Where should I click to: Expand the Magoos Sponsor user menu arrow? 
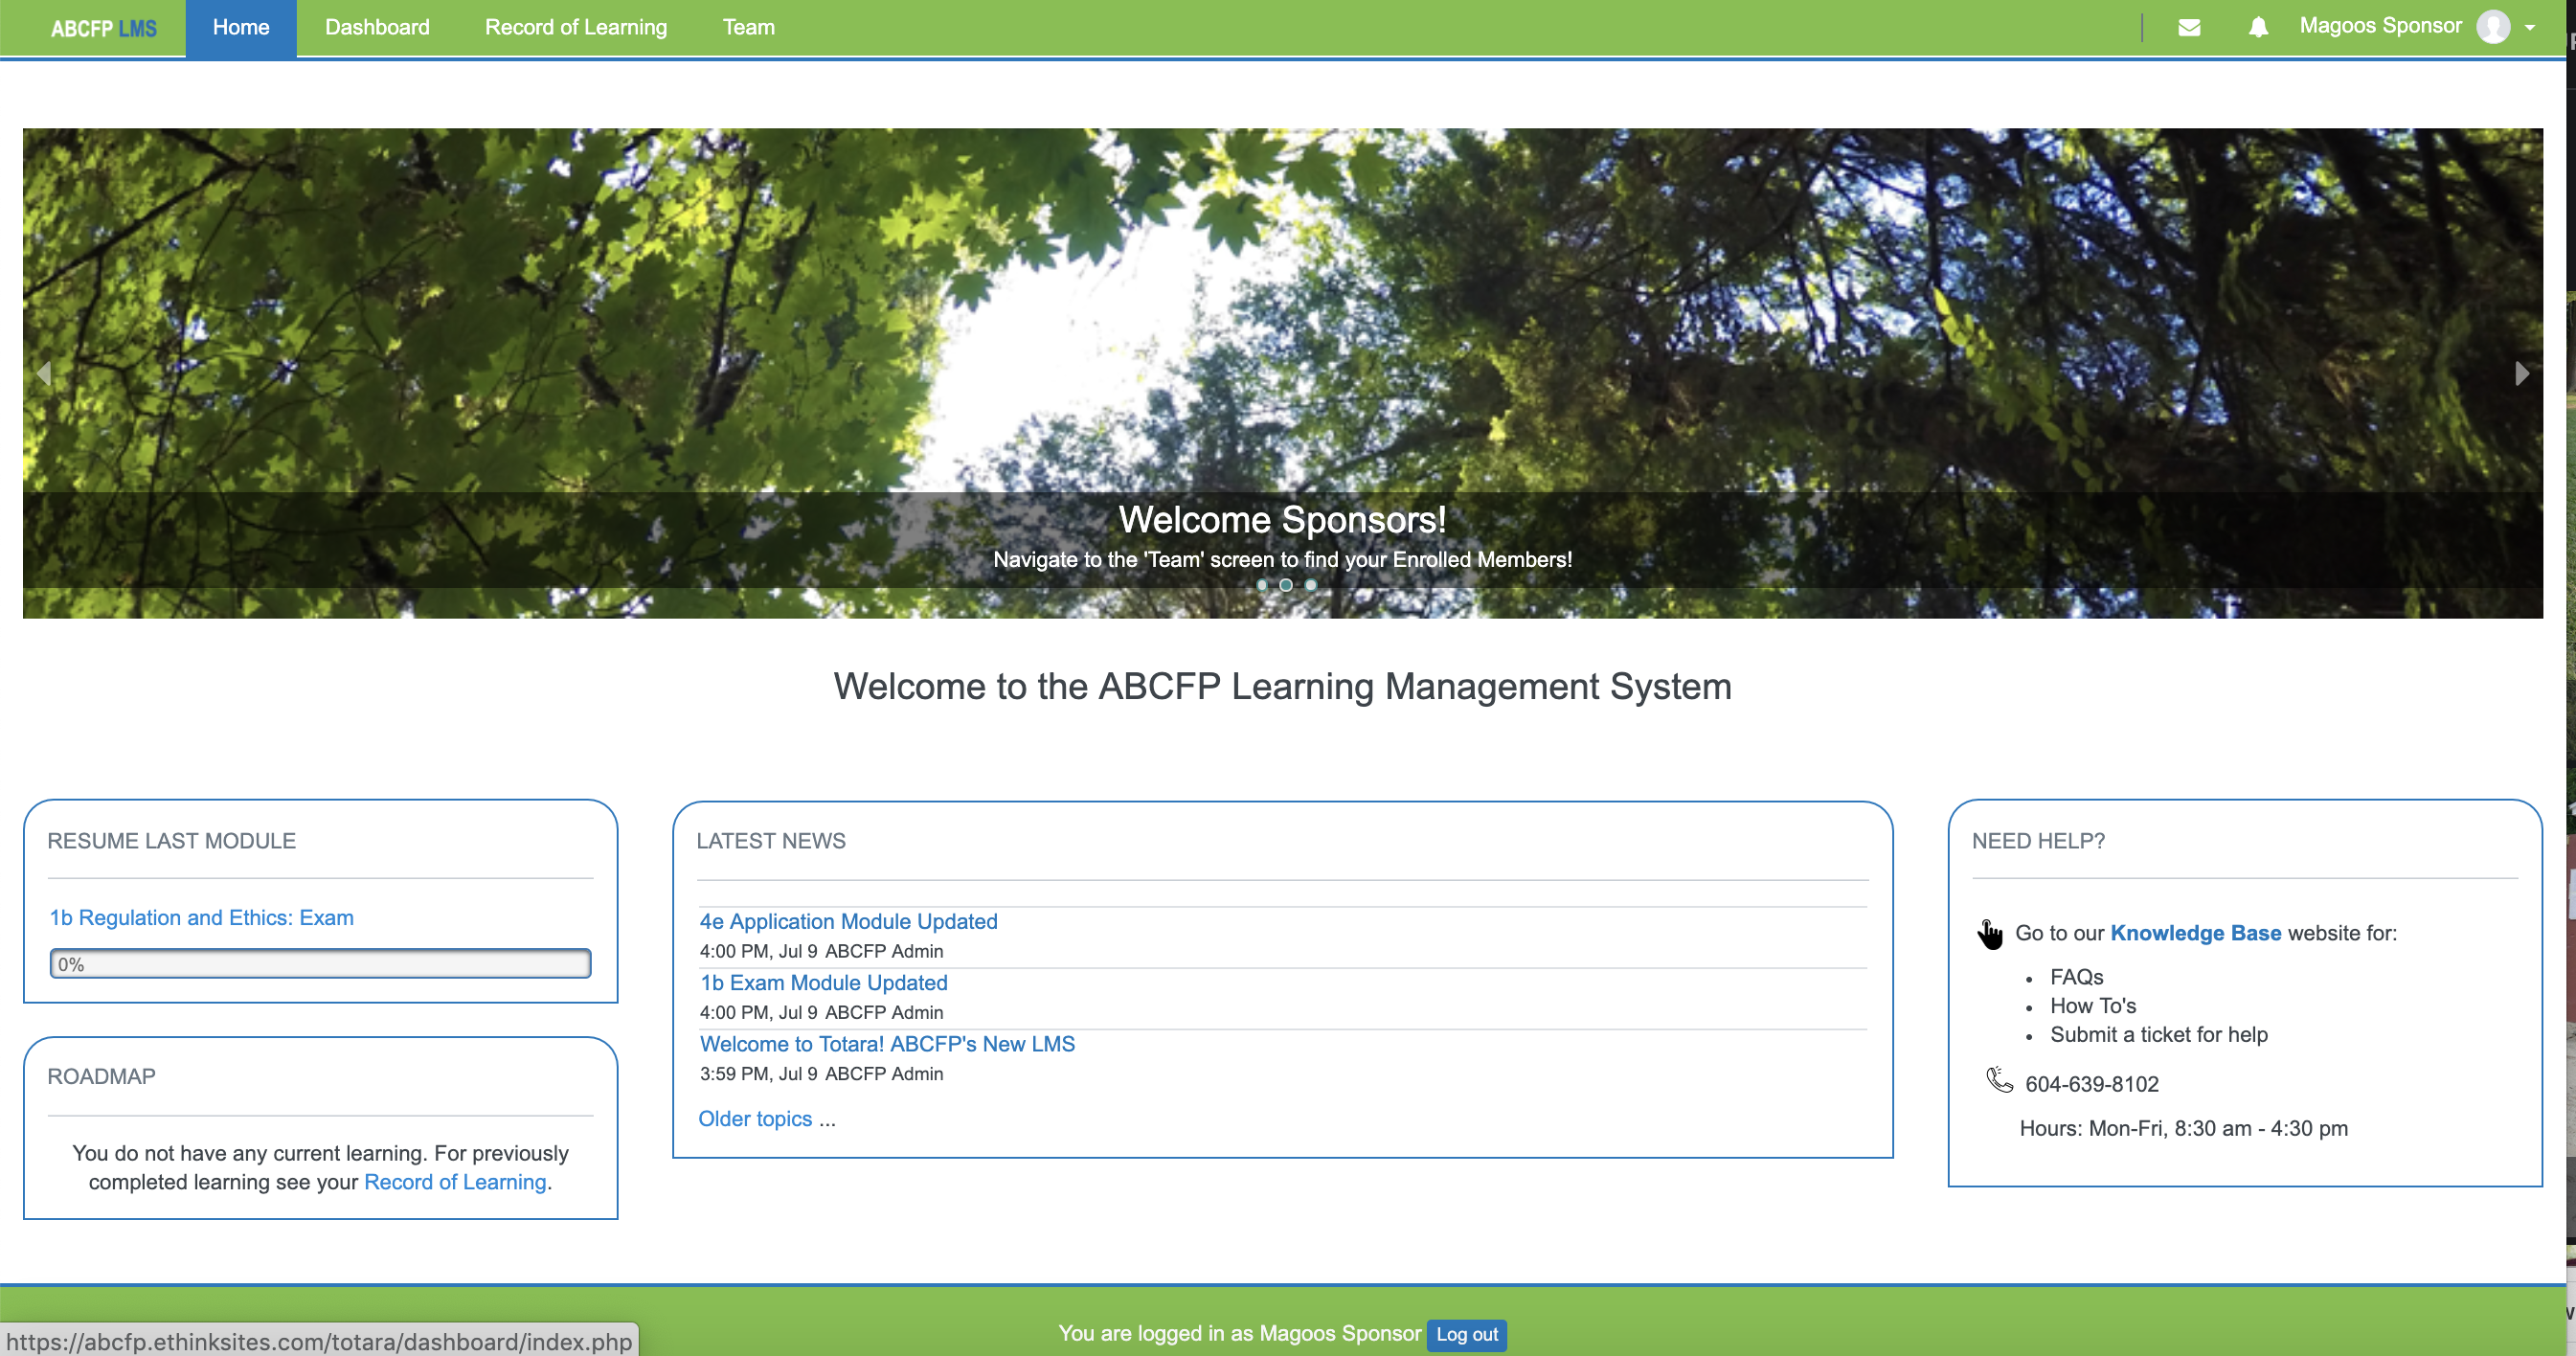[x=2530, y=28]
